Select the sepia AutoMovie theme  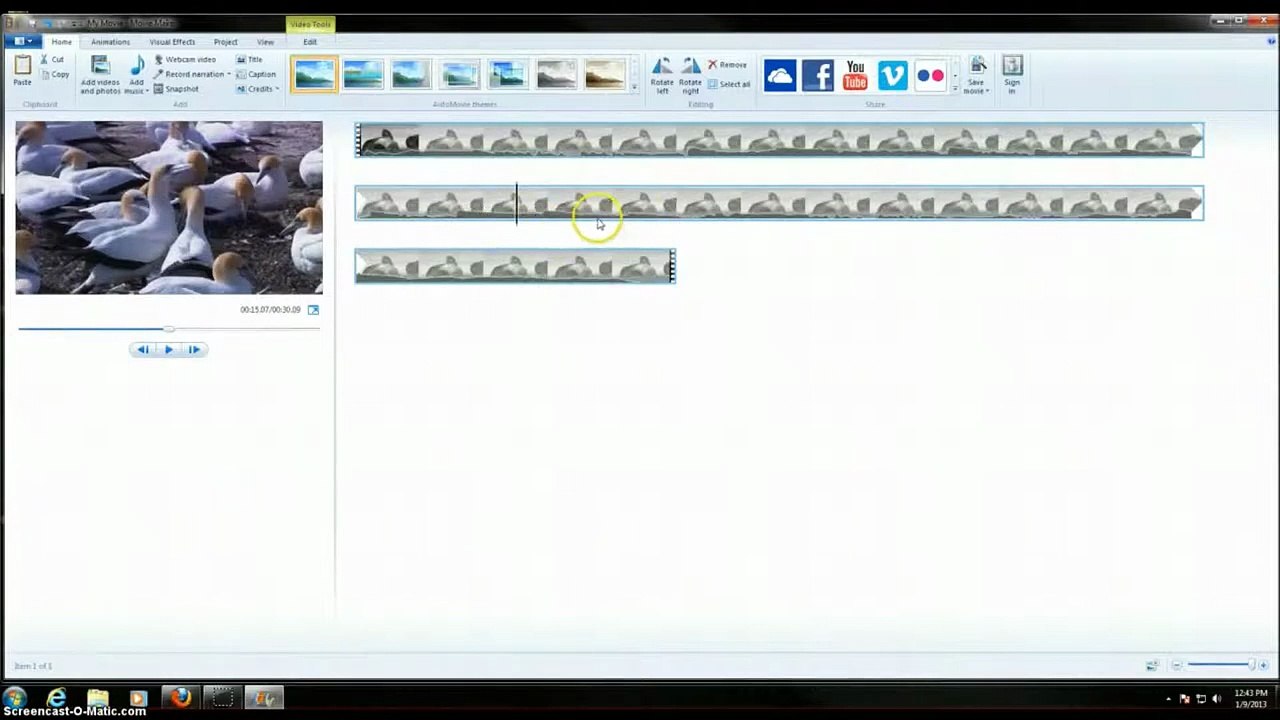pyautogui.click(x=605, y=74)
